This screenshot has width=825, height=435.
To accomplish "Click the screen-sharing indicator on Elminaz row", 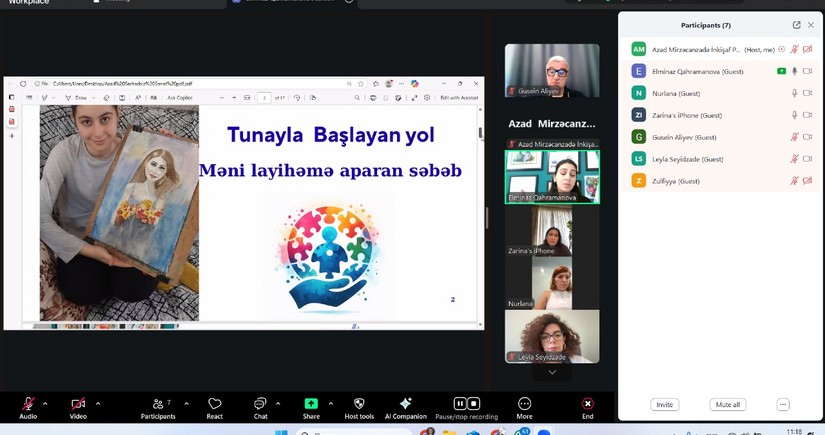I will point(781,71).
